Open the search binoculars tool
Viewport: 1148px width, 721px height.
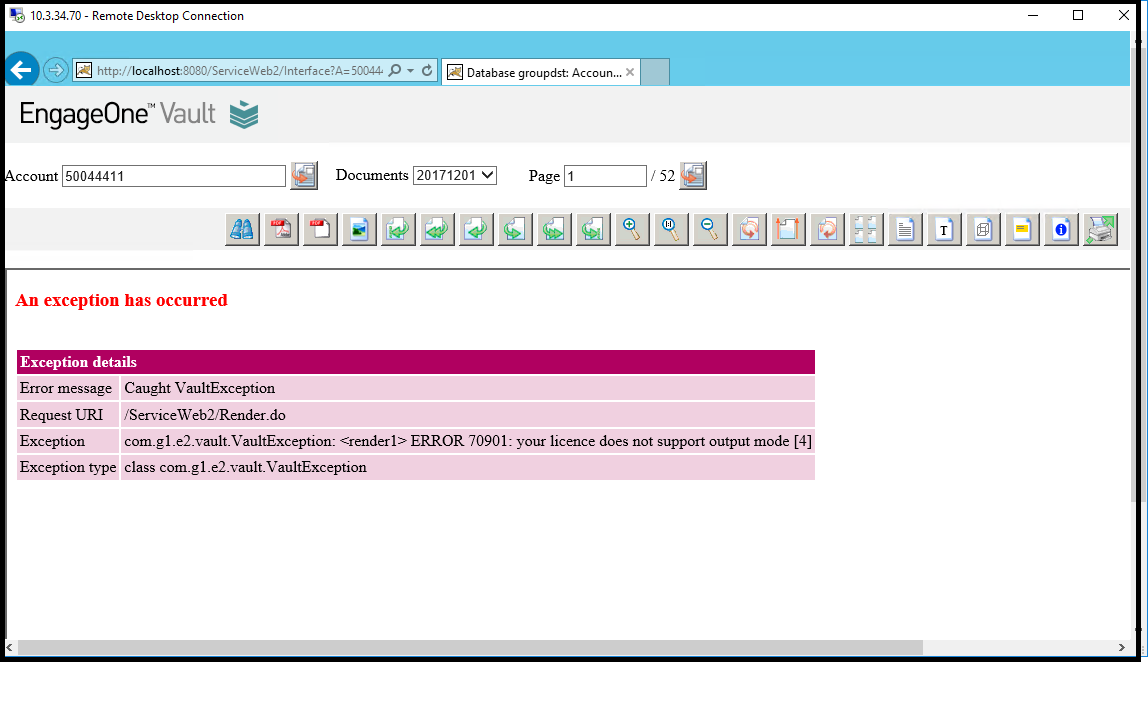click(x=242, y=229)
